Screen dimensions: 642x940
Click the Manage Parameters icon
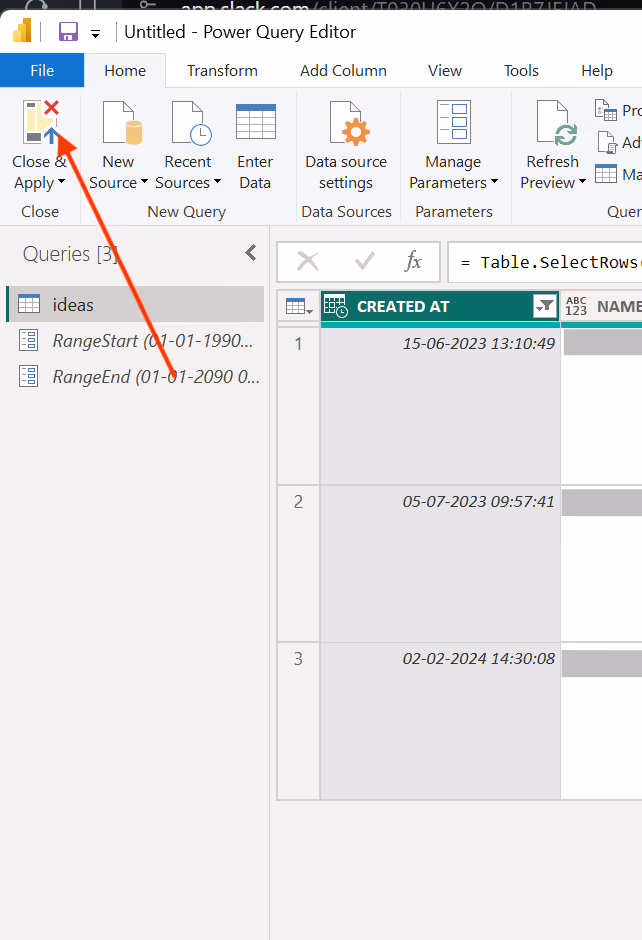click(x=454, y=122)
